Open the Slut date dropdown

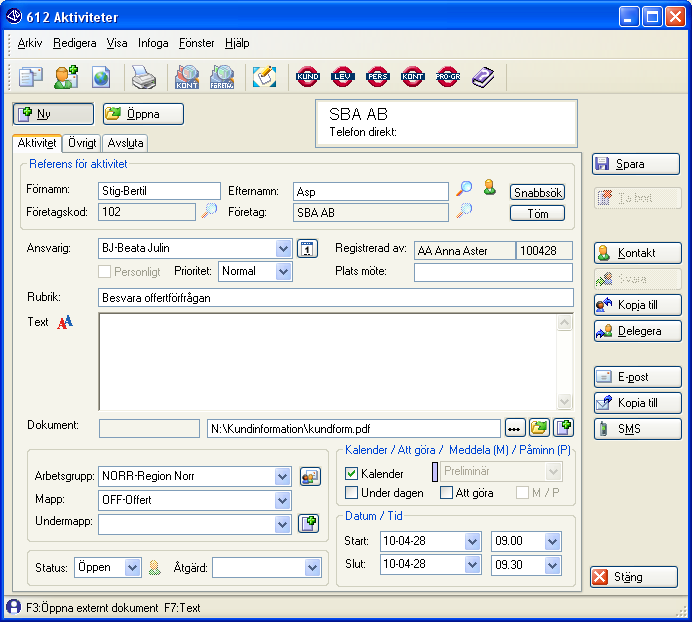(472, 565)
